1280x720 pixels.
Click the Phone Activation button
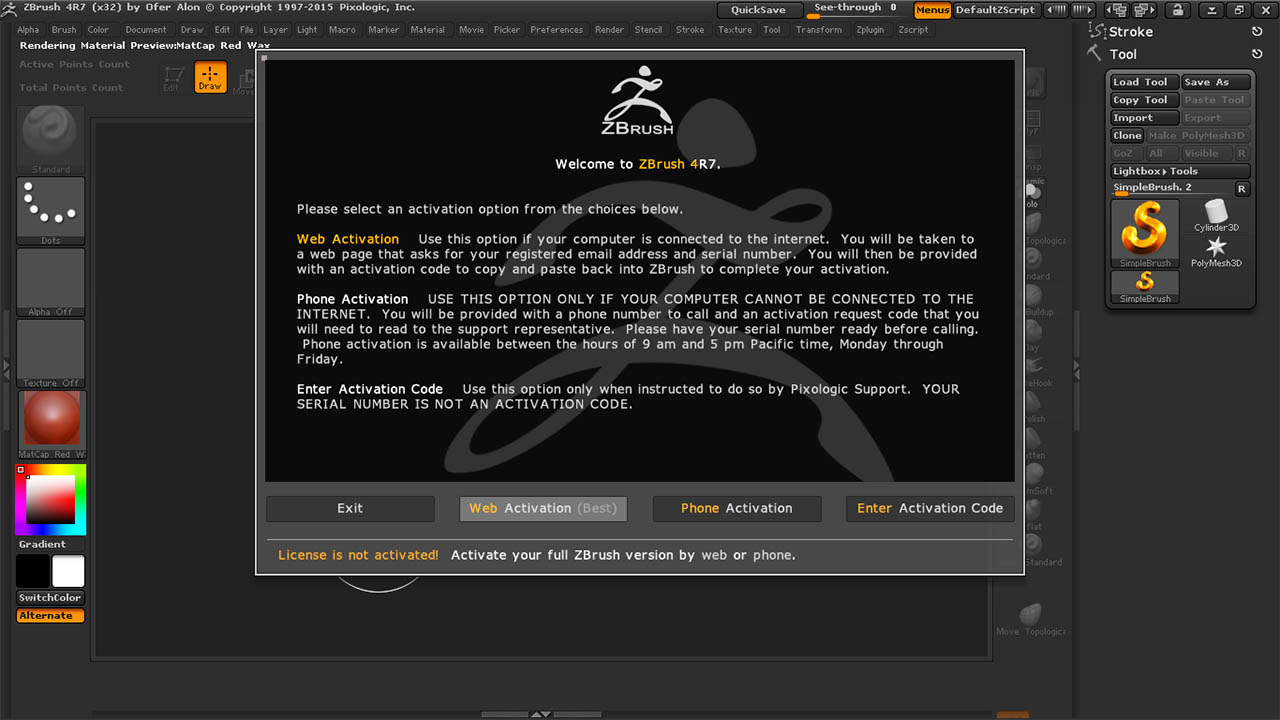click(x=737, y=508)
